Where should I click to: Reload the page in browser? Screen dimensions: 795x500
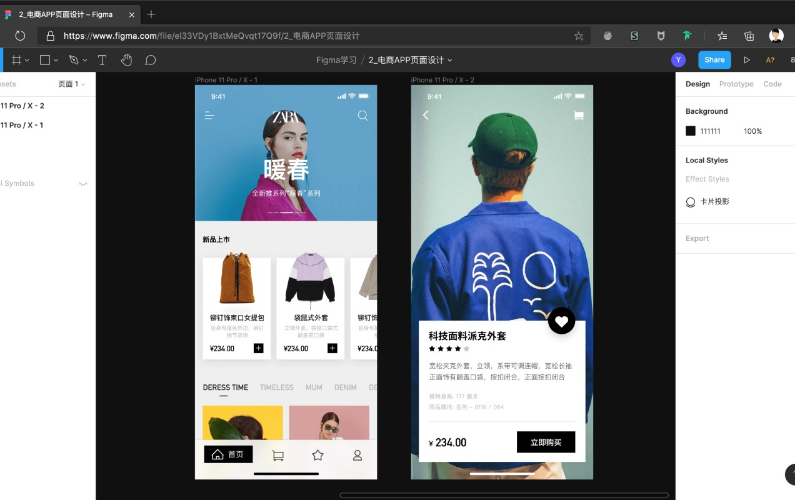pyautogui.click(x=20, y=36)
